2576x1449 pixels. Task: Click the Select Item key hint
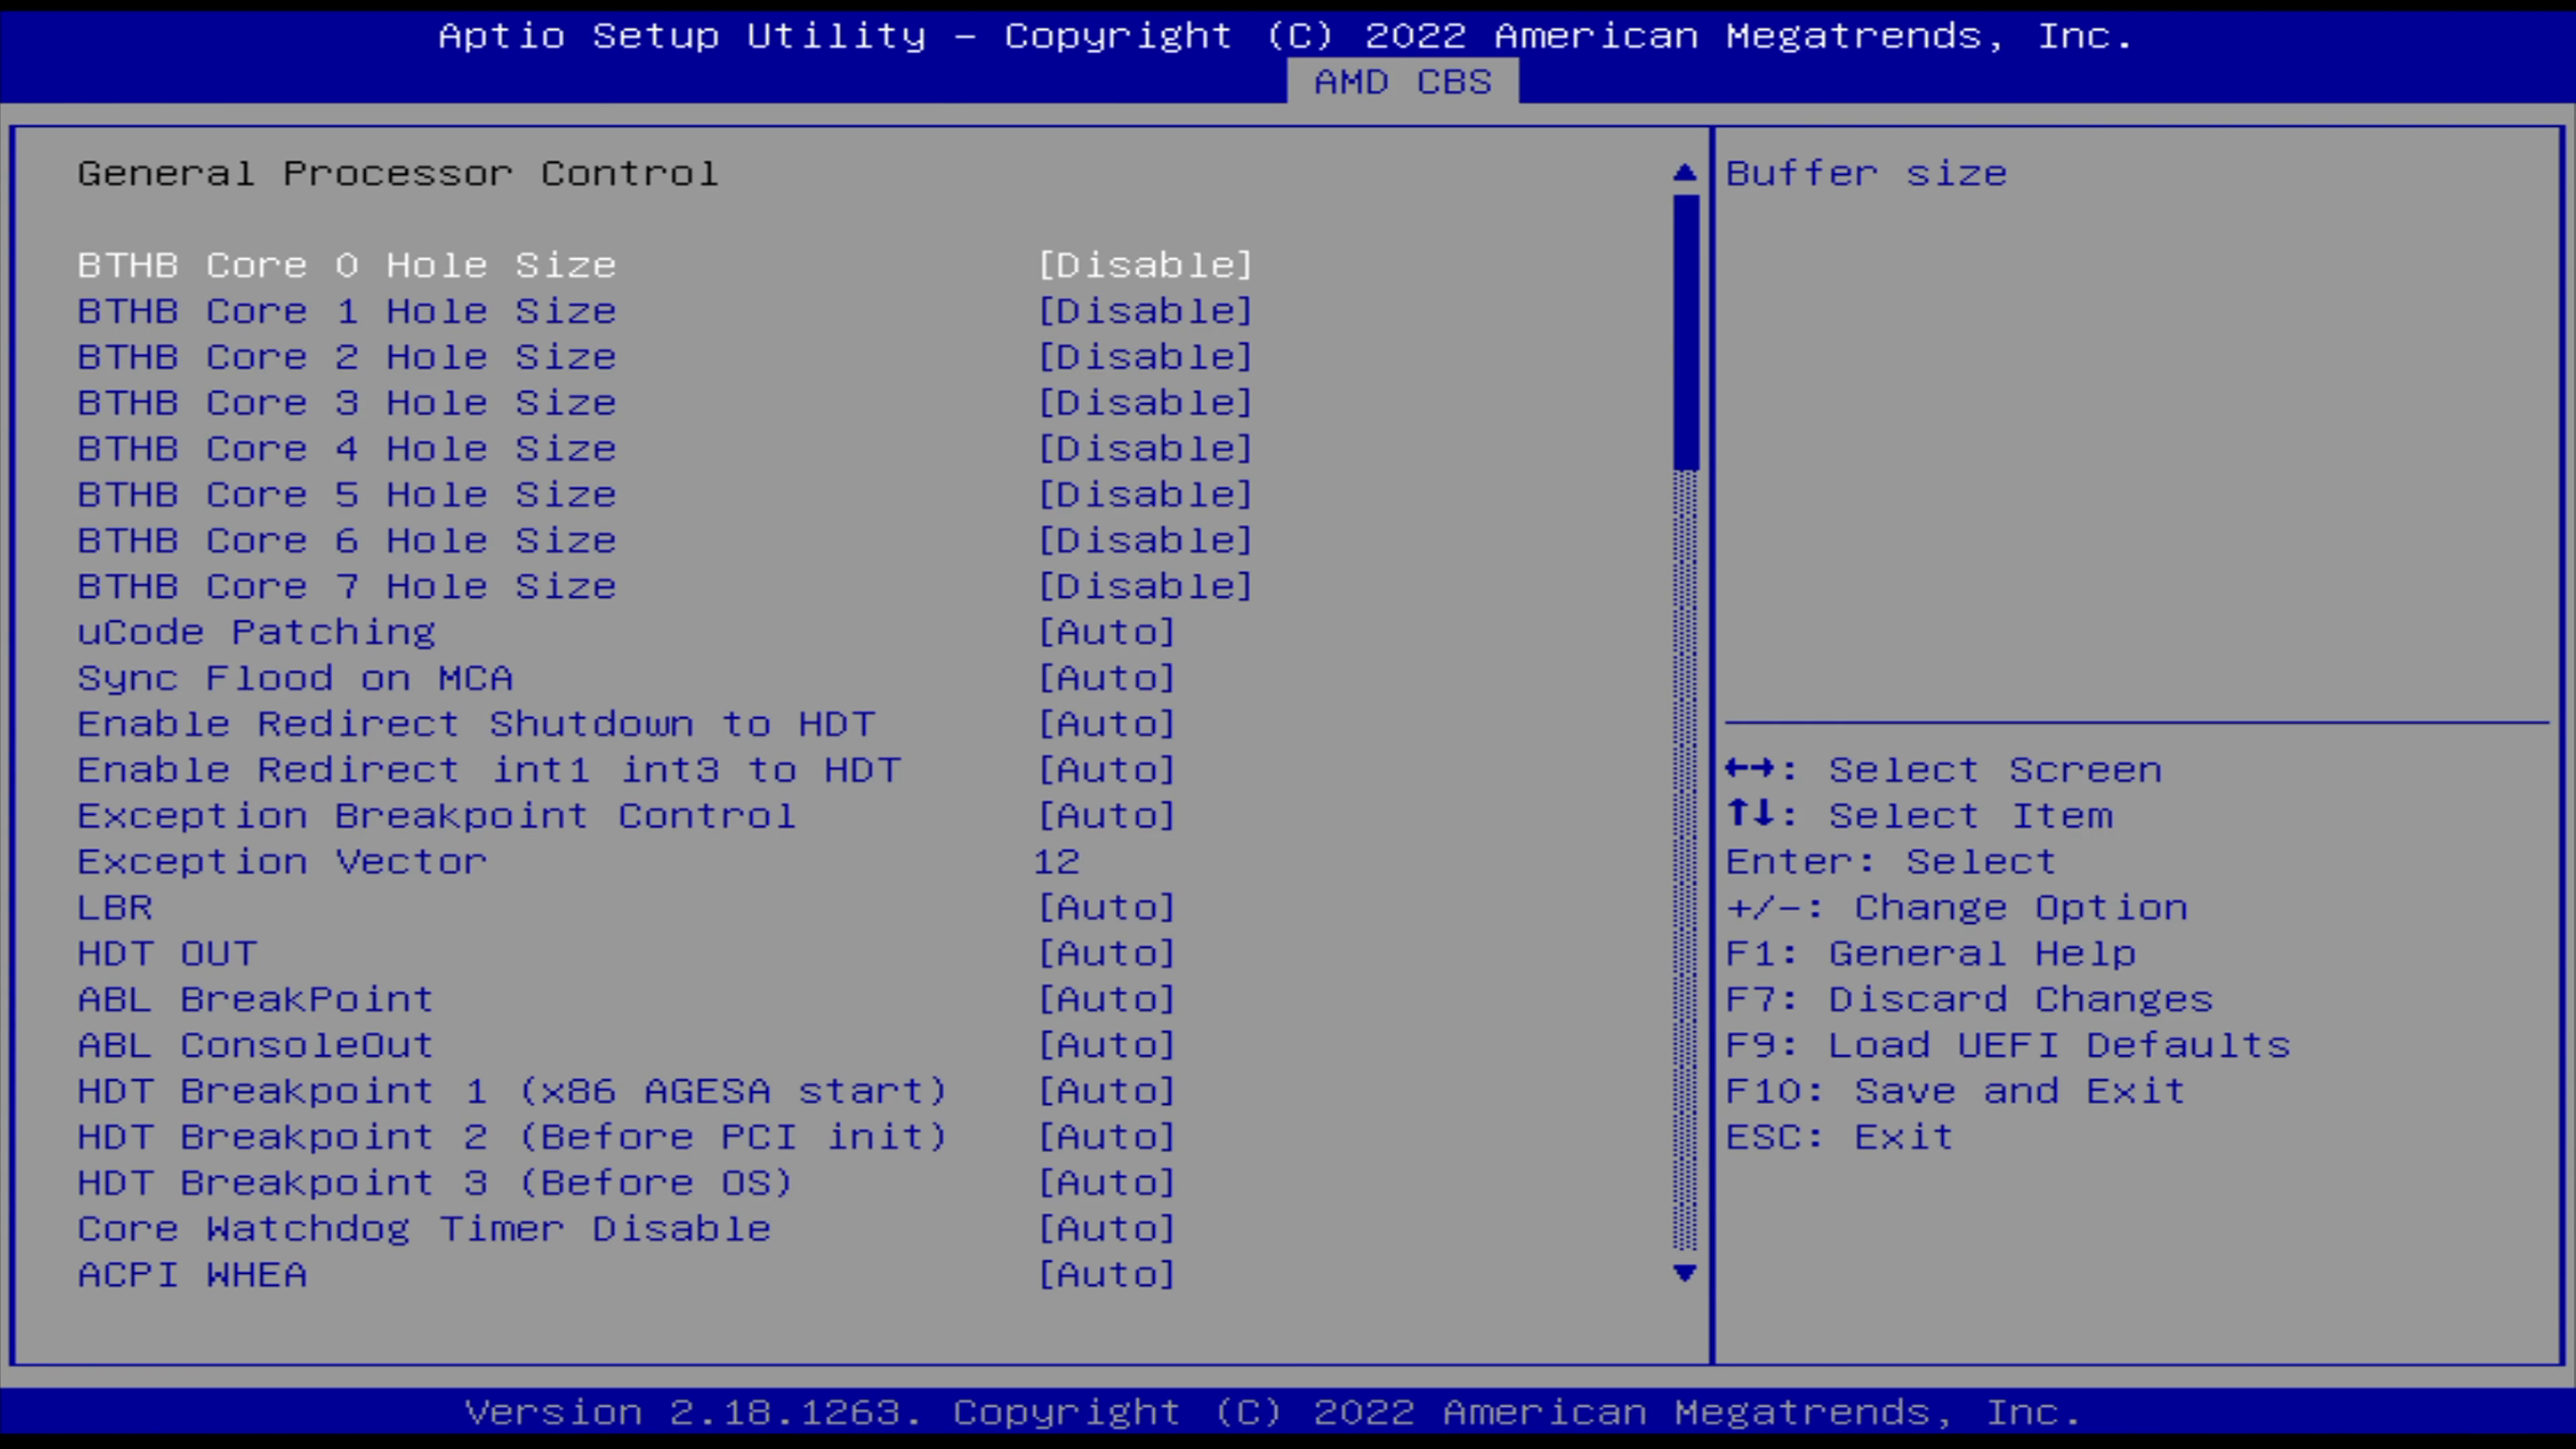coord(1920,816)
